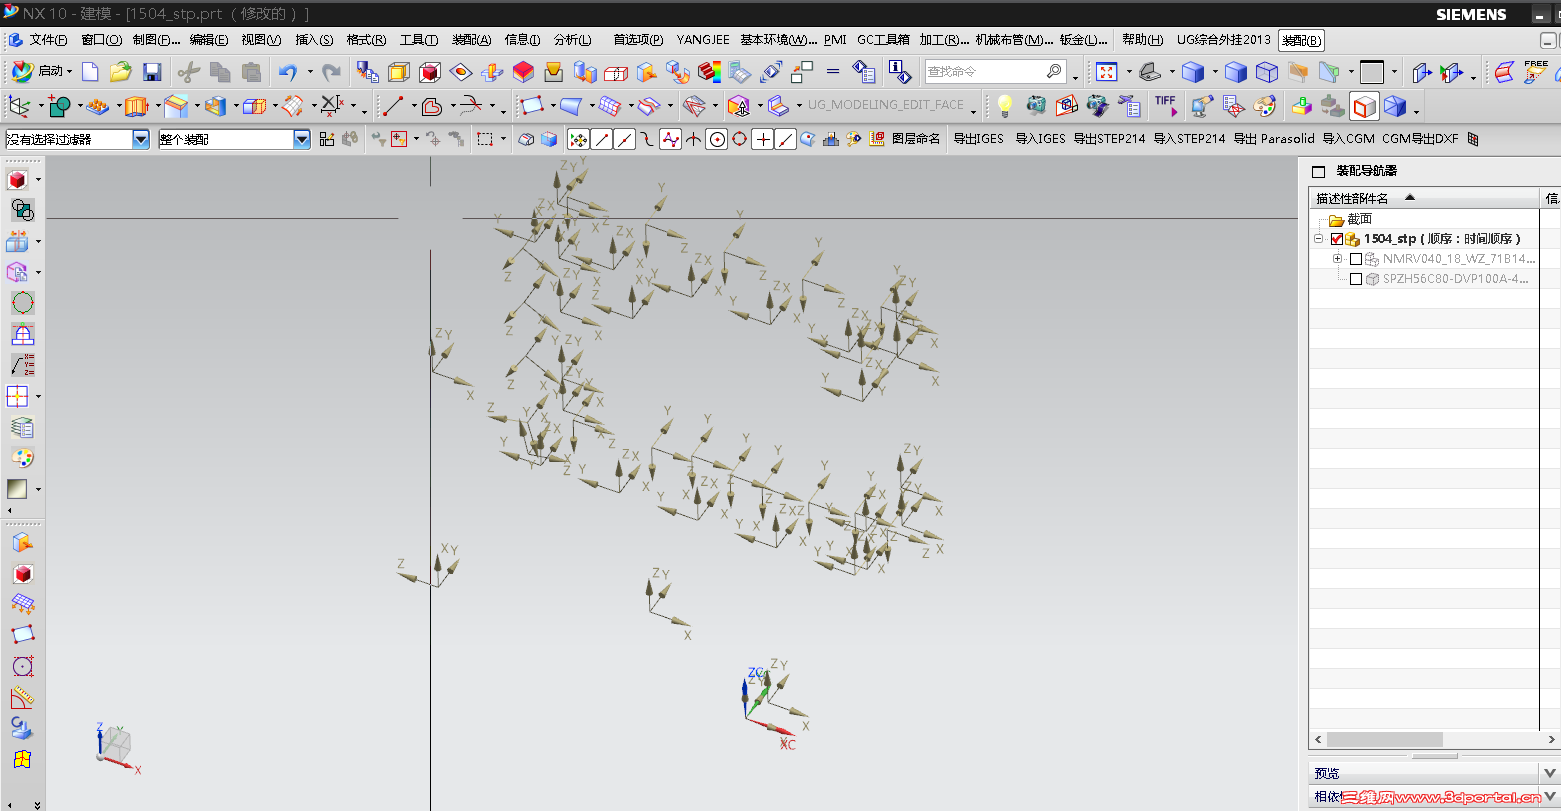Viewport: 1561px width, 811px height.
Task: Click the 导出STEP214 button
Action: point(1109,139)
